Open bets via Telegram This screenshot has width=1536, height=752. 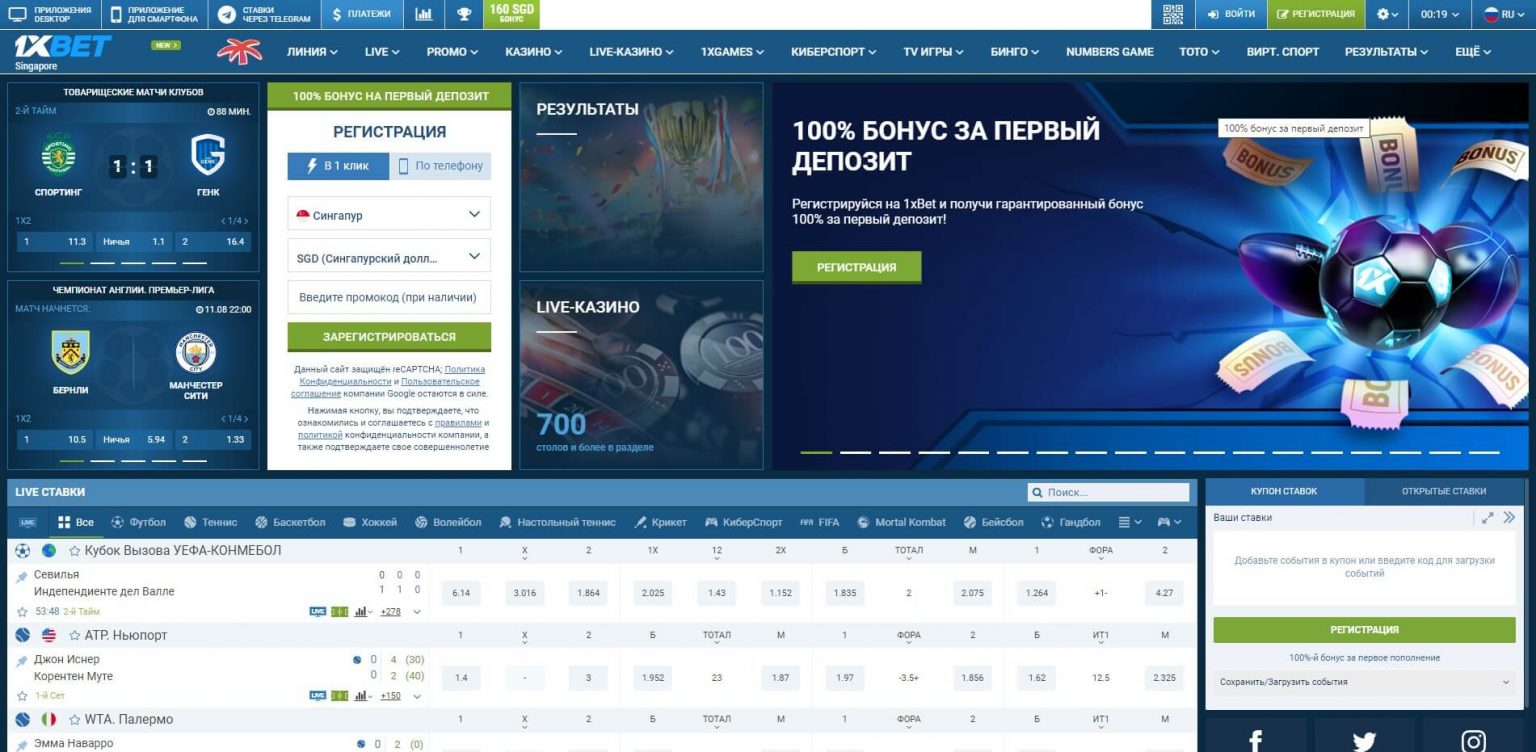click(265, 14)
